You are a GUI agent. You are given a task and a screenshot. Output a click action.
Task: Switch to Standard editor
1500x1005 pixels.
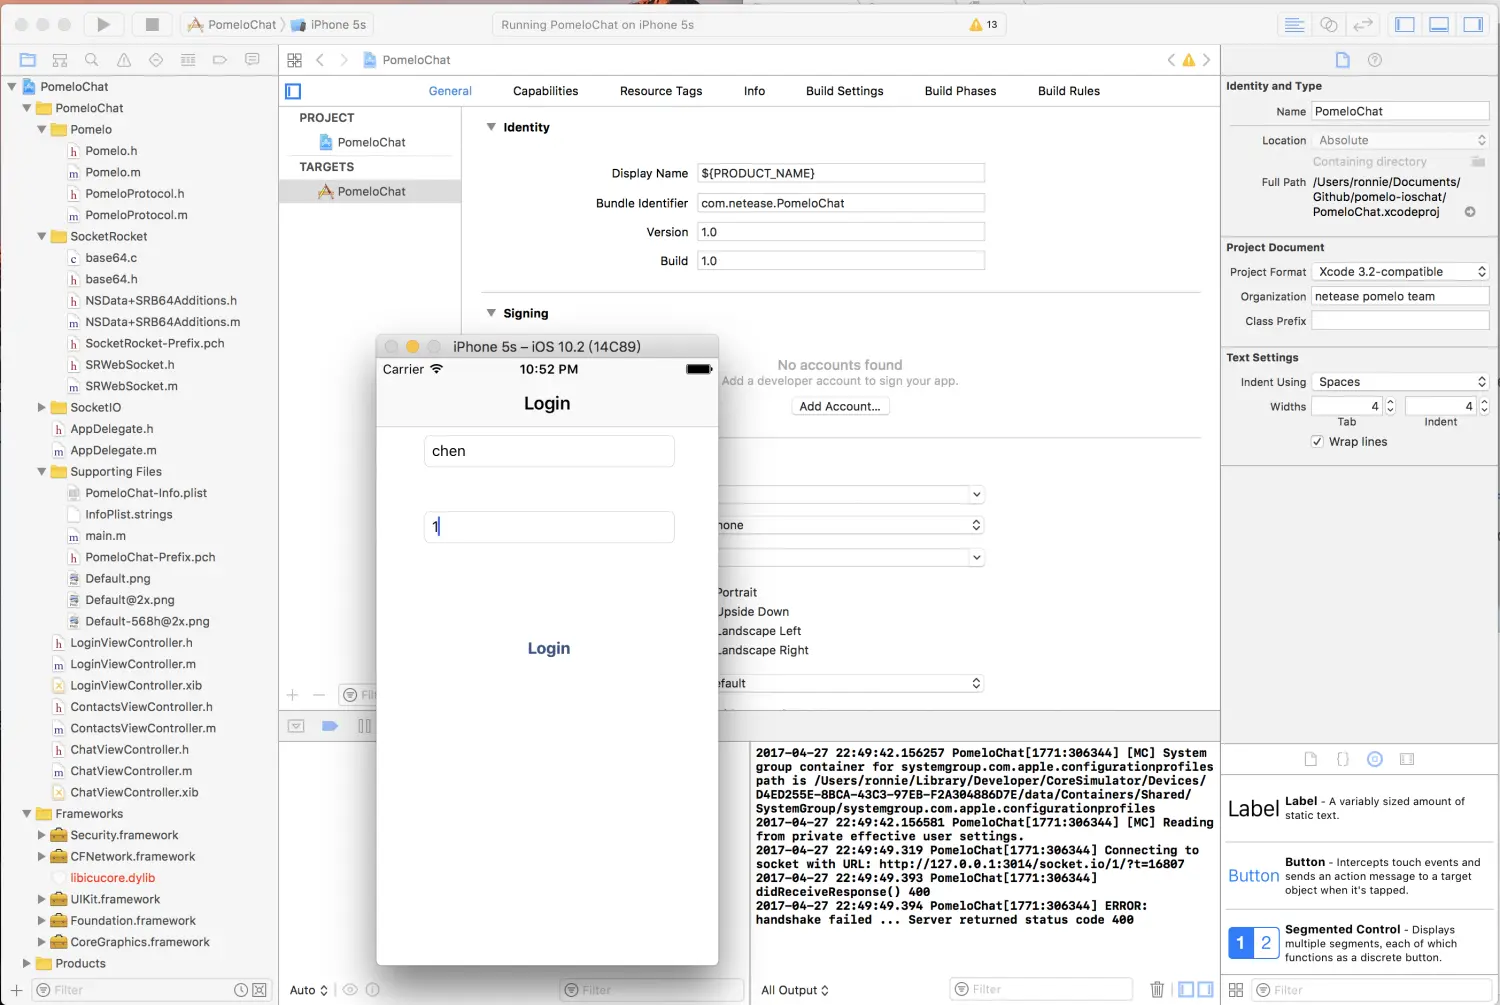click(x=1294, y=25)
